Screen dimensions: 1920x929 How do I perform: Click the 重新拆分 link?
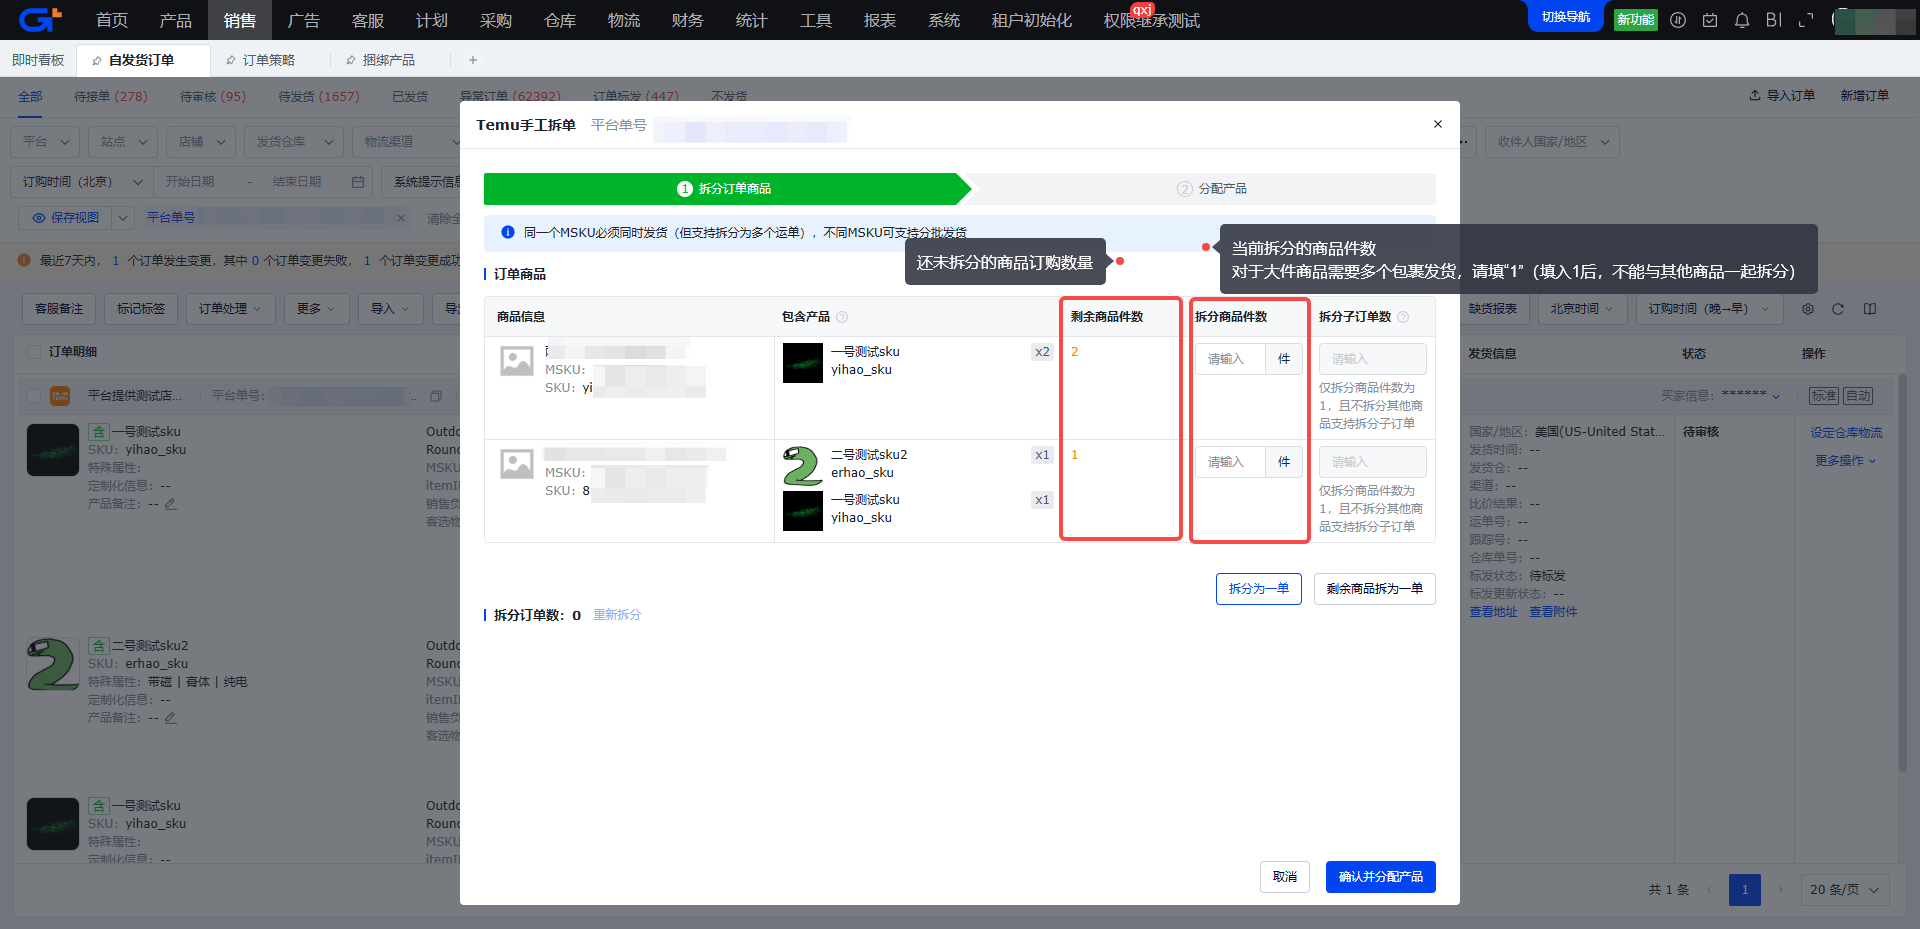point(617,615)
